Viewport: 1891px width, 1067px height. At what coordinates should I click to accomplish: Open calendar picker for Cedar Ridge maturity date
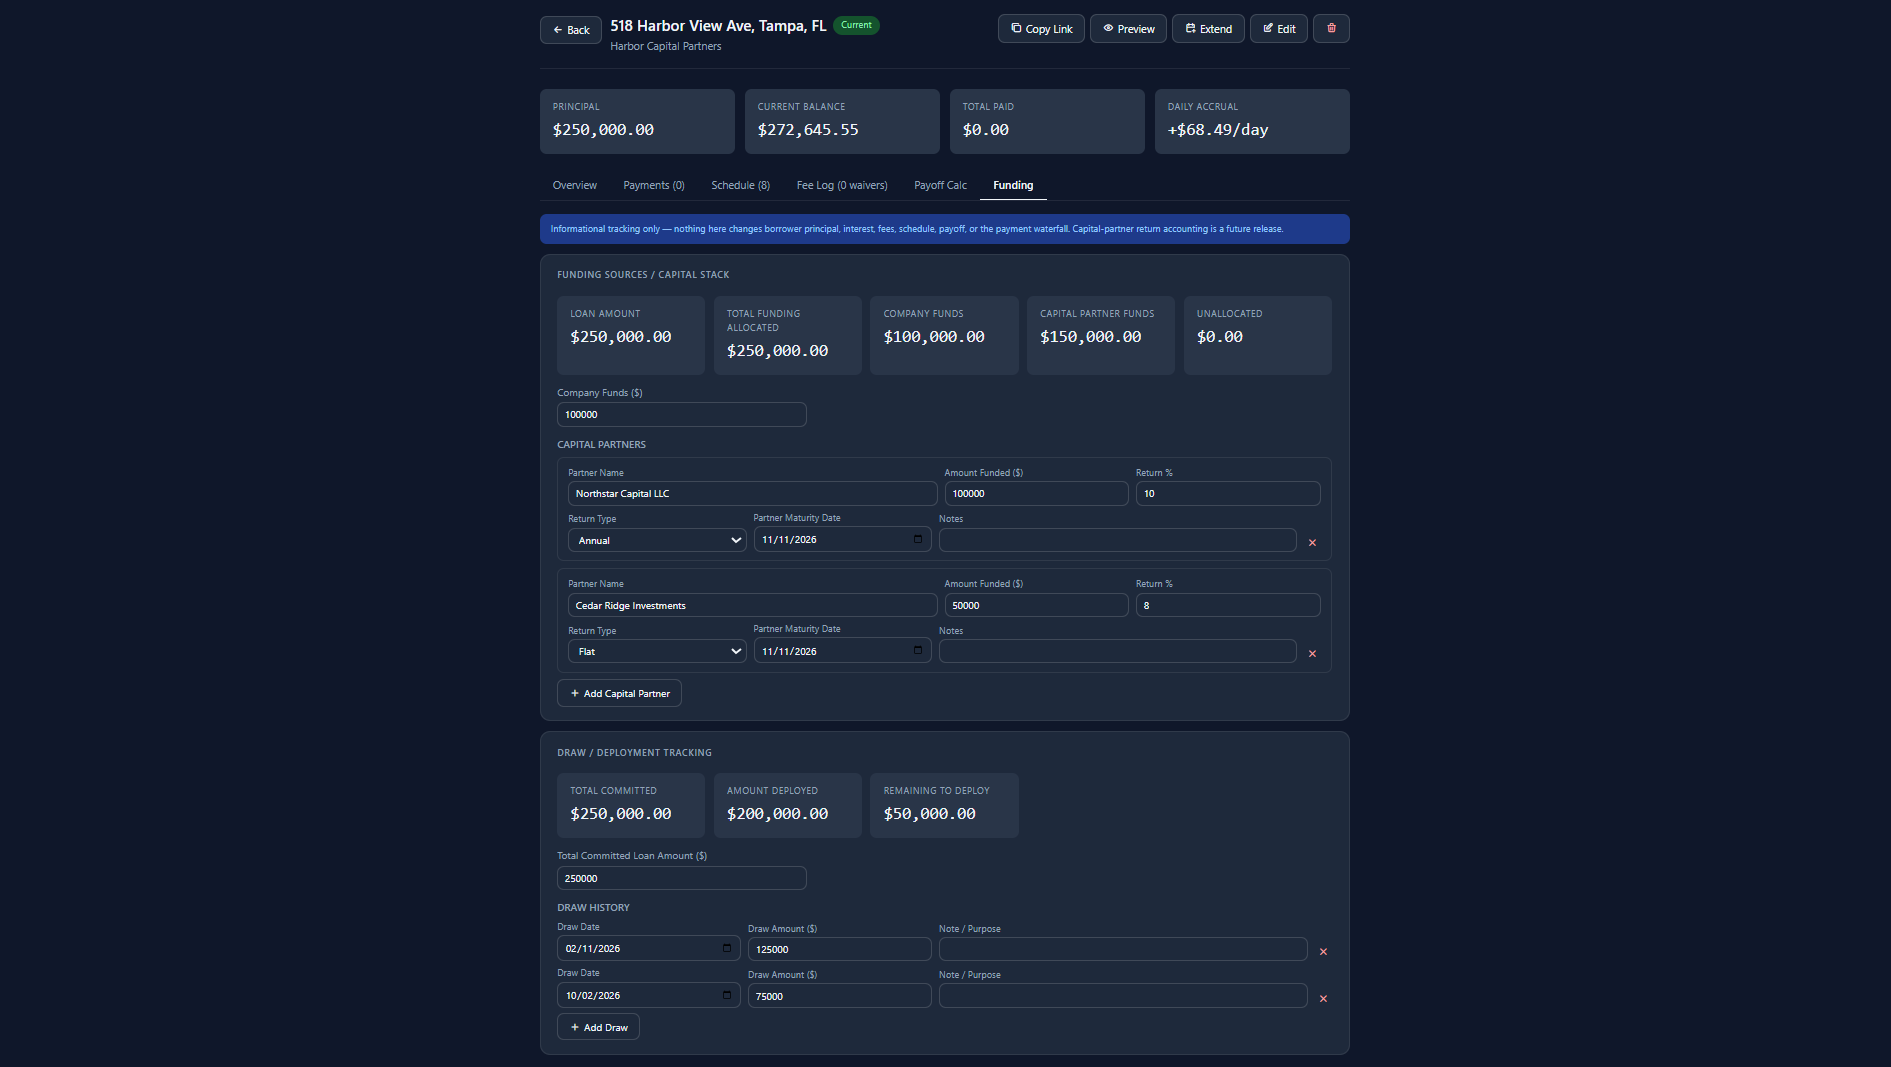point(918,650)
